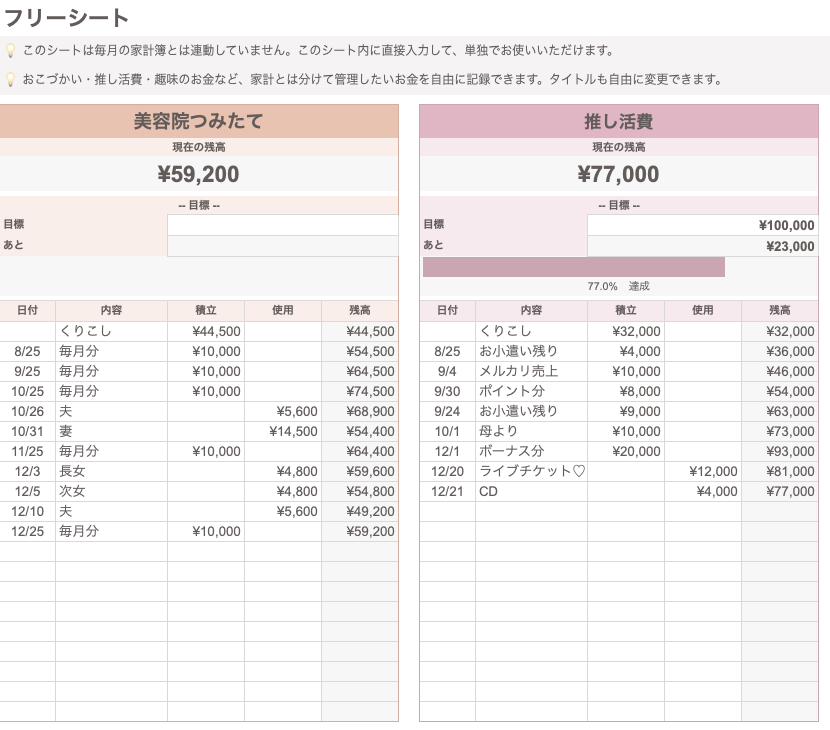Select the 10/31 date cell
The width and height of the screenshot is (830, 730).
28,431
